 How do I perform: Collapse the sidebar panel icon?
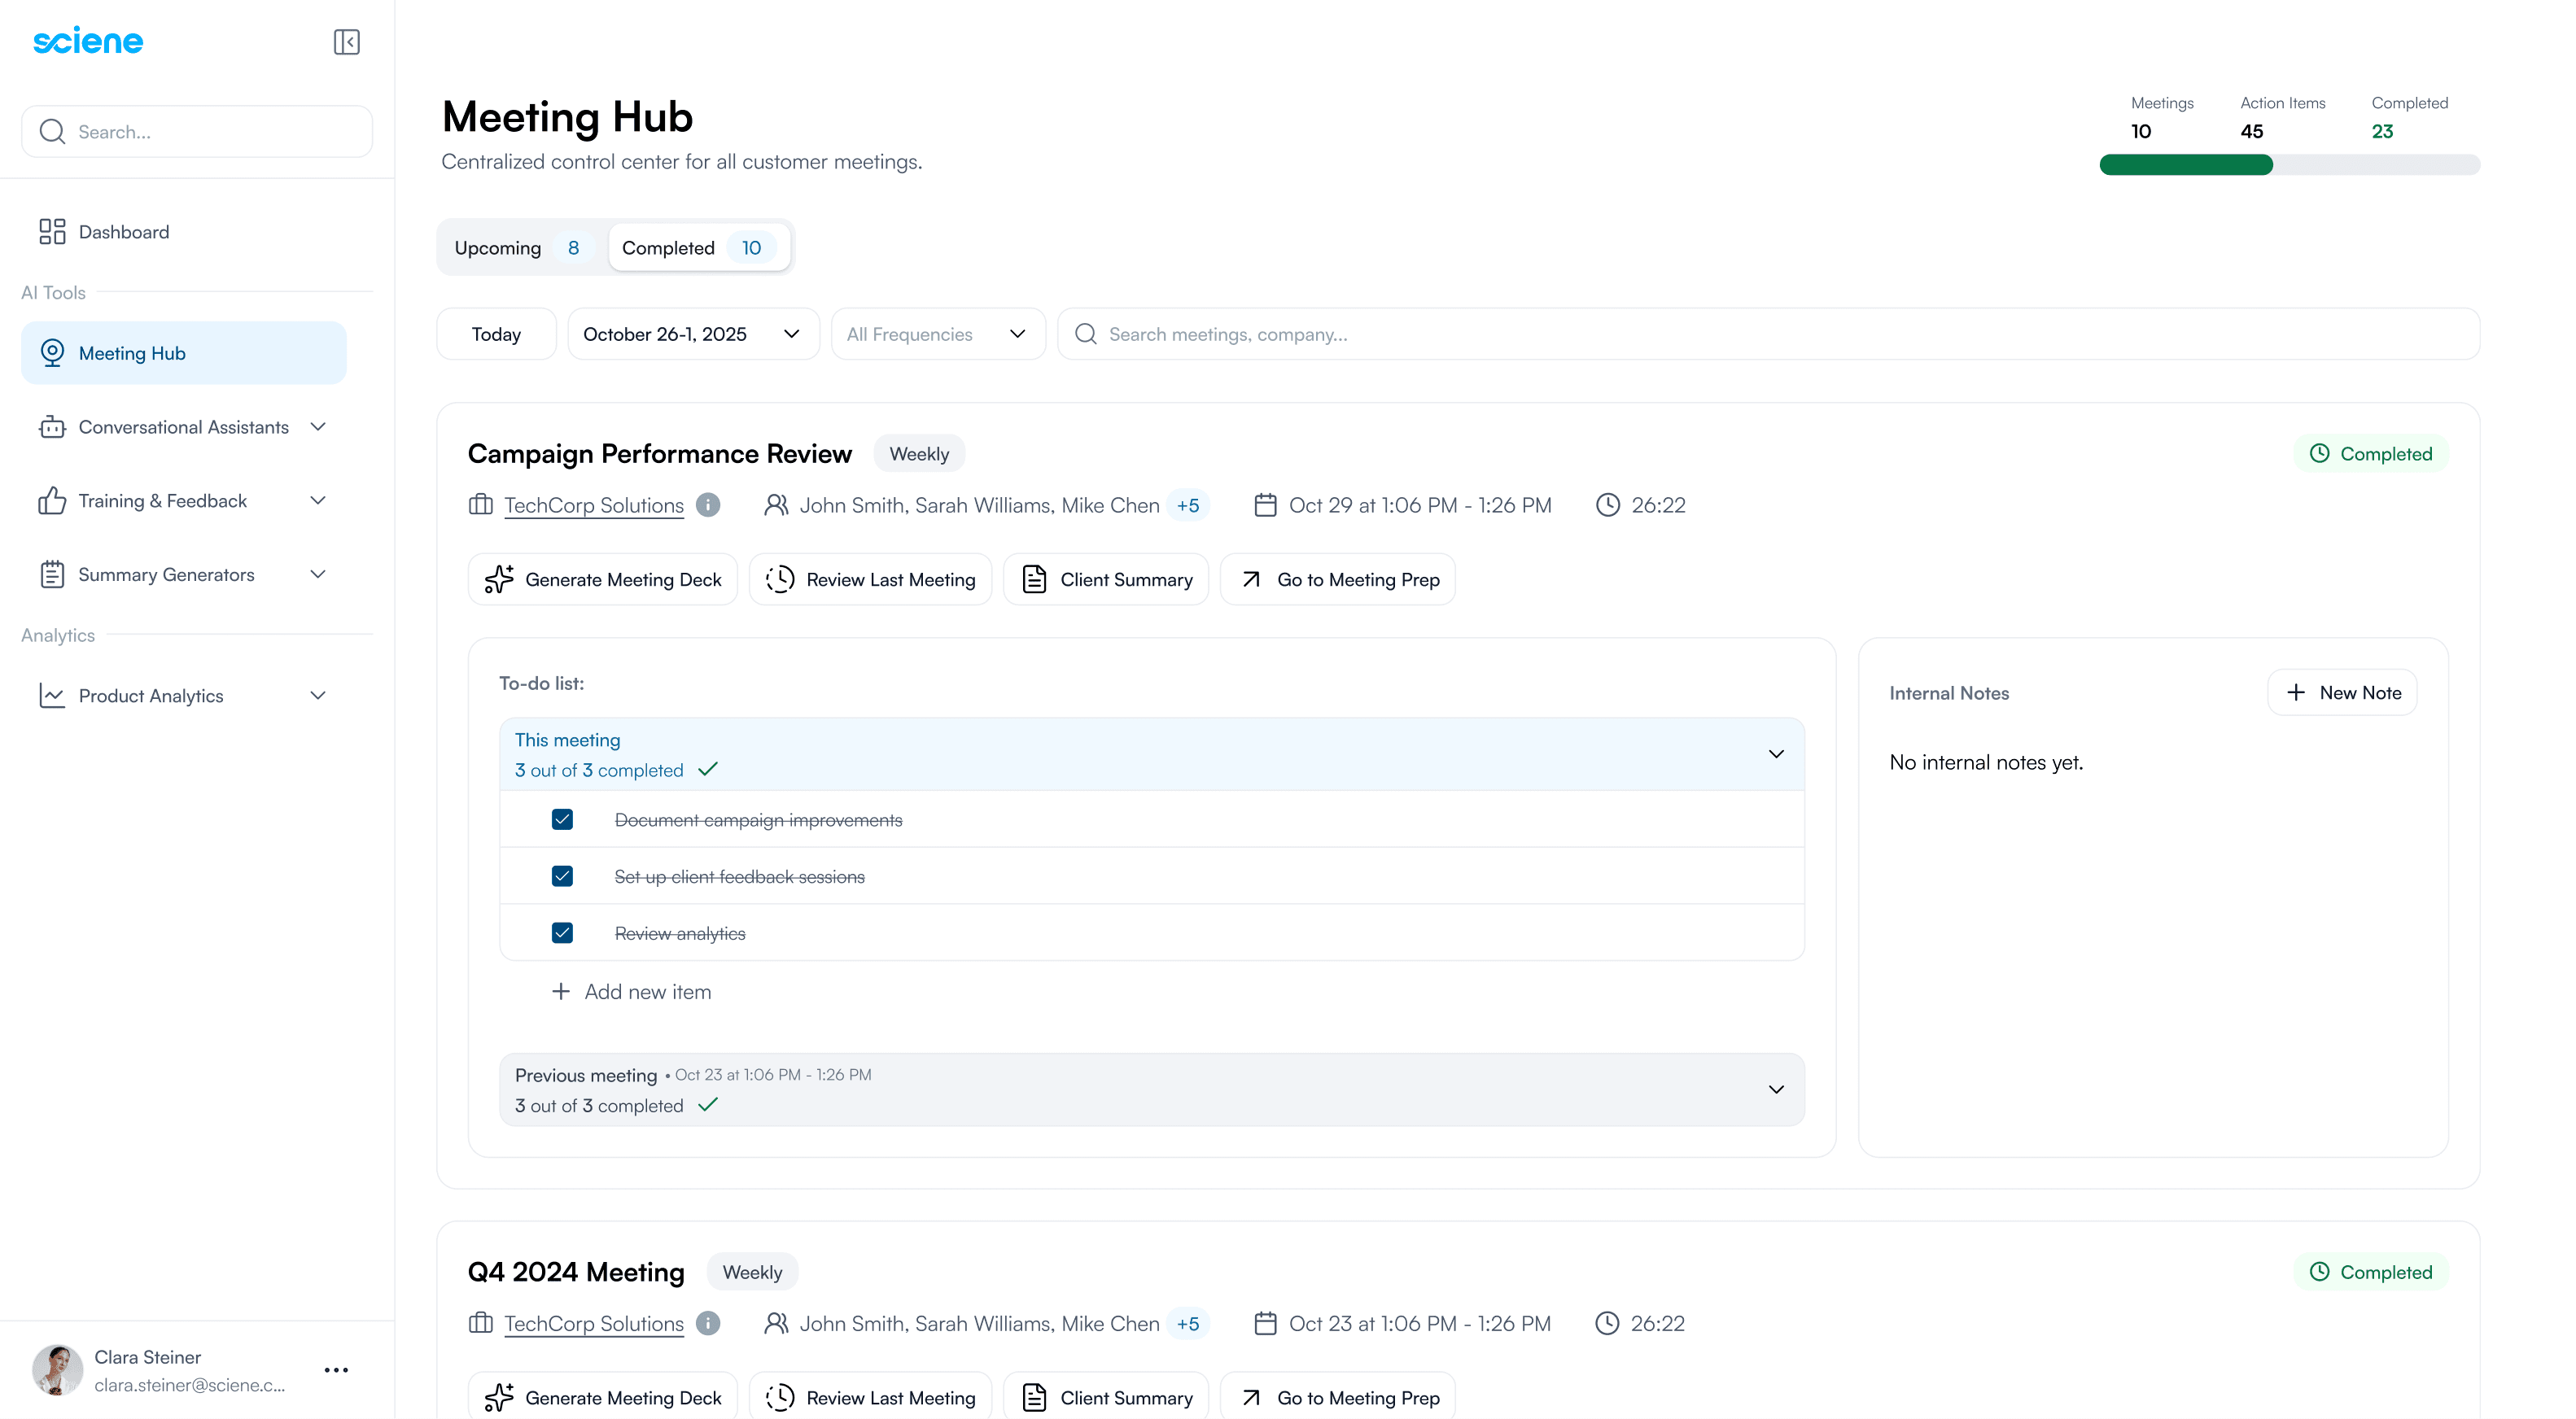pos(346,42)
